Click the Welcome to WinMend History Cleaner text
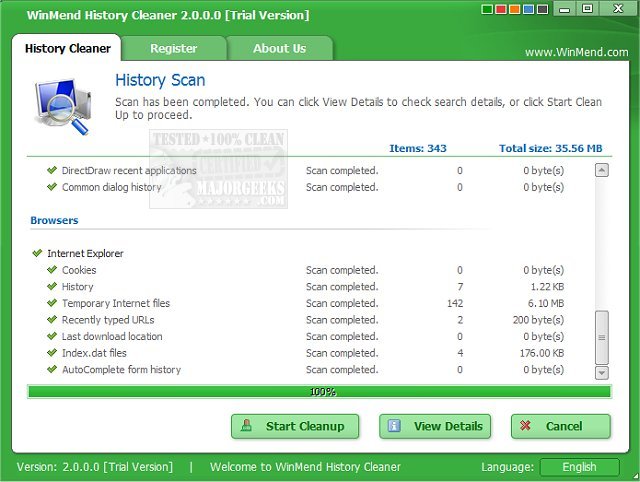Image resolution: width=640 pixels, height=482 pixels. point(305,467)
